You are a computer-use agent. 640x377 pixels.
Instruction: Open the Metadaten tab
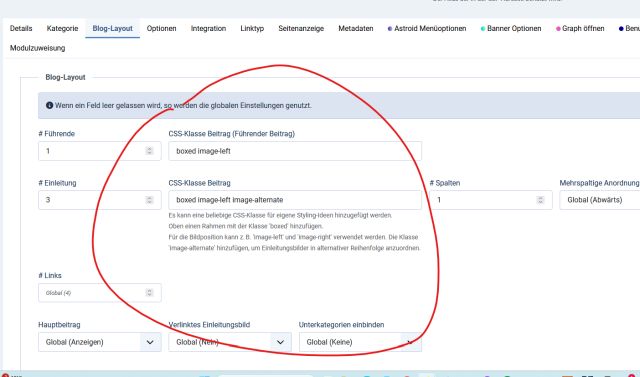click(356, 29)
